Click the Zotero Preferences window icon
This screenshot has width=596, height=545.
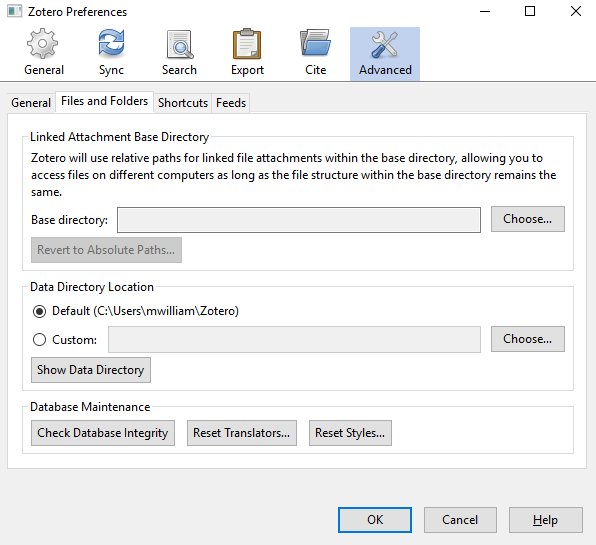point(14,11)
